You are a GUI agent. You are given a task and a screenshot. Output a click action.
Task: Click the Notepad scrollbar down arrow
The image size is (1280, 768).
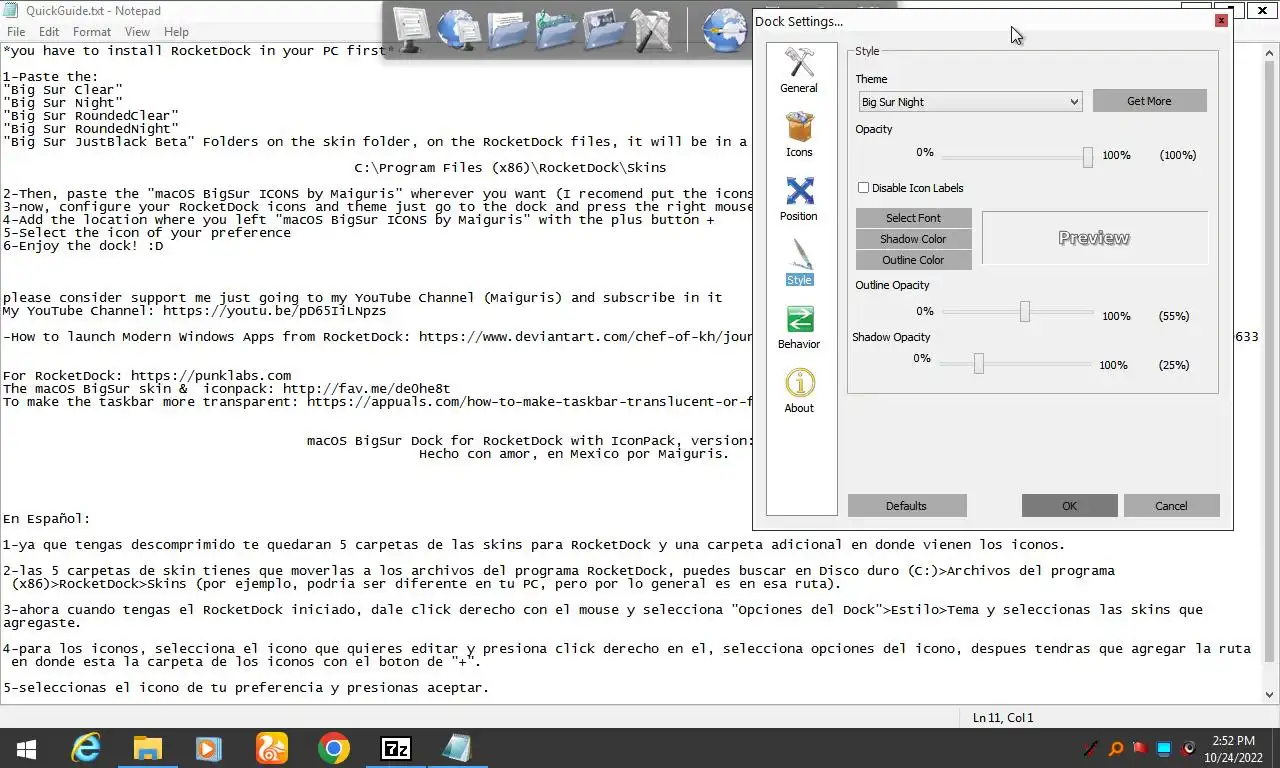[x=1270, y=695]
